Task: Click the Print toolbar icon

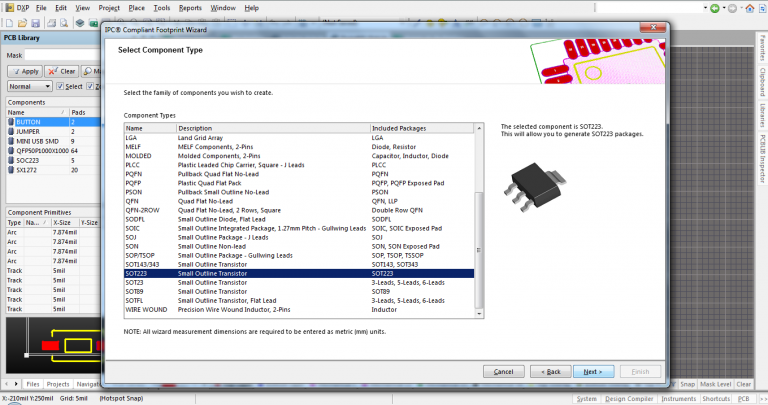Action: click(51, 23)
